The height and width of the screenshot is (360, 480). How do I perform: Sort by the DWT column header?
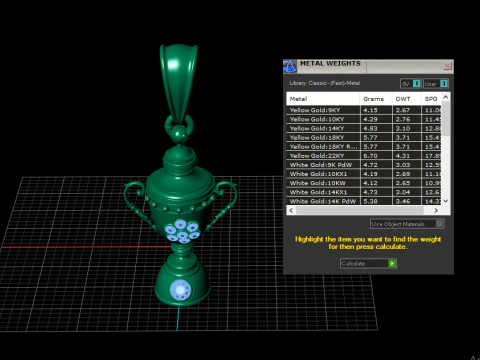[x=407, y=99]
